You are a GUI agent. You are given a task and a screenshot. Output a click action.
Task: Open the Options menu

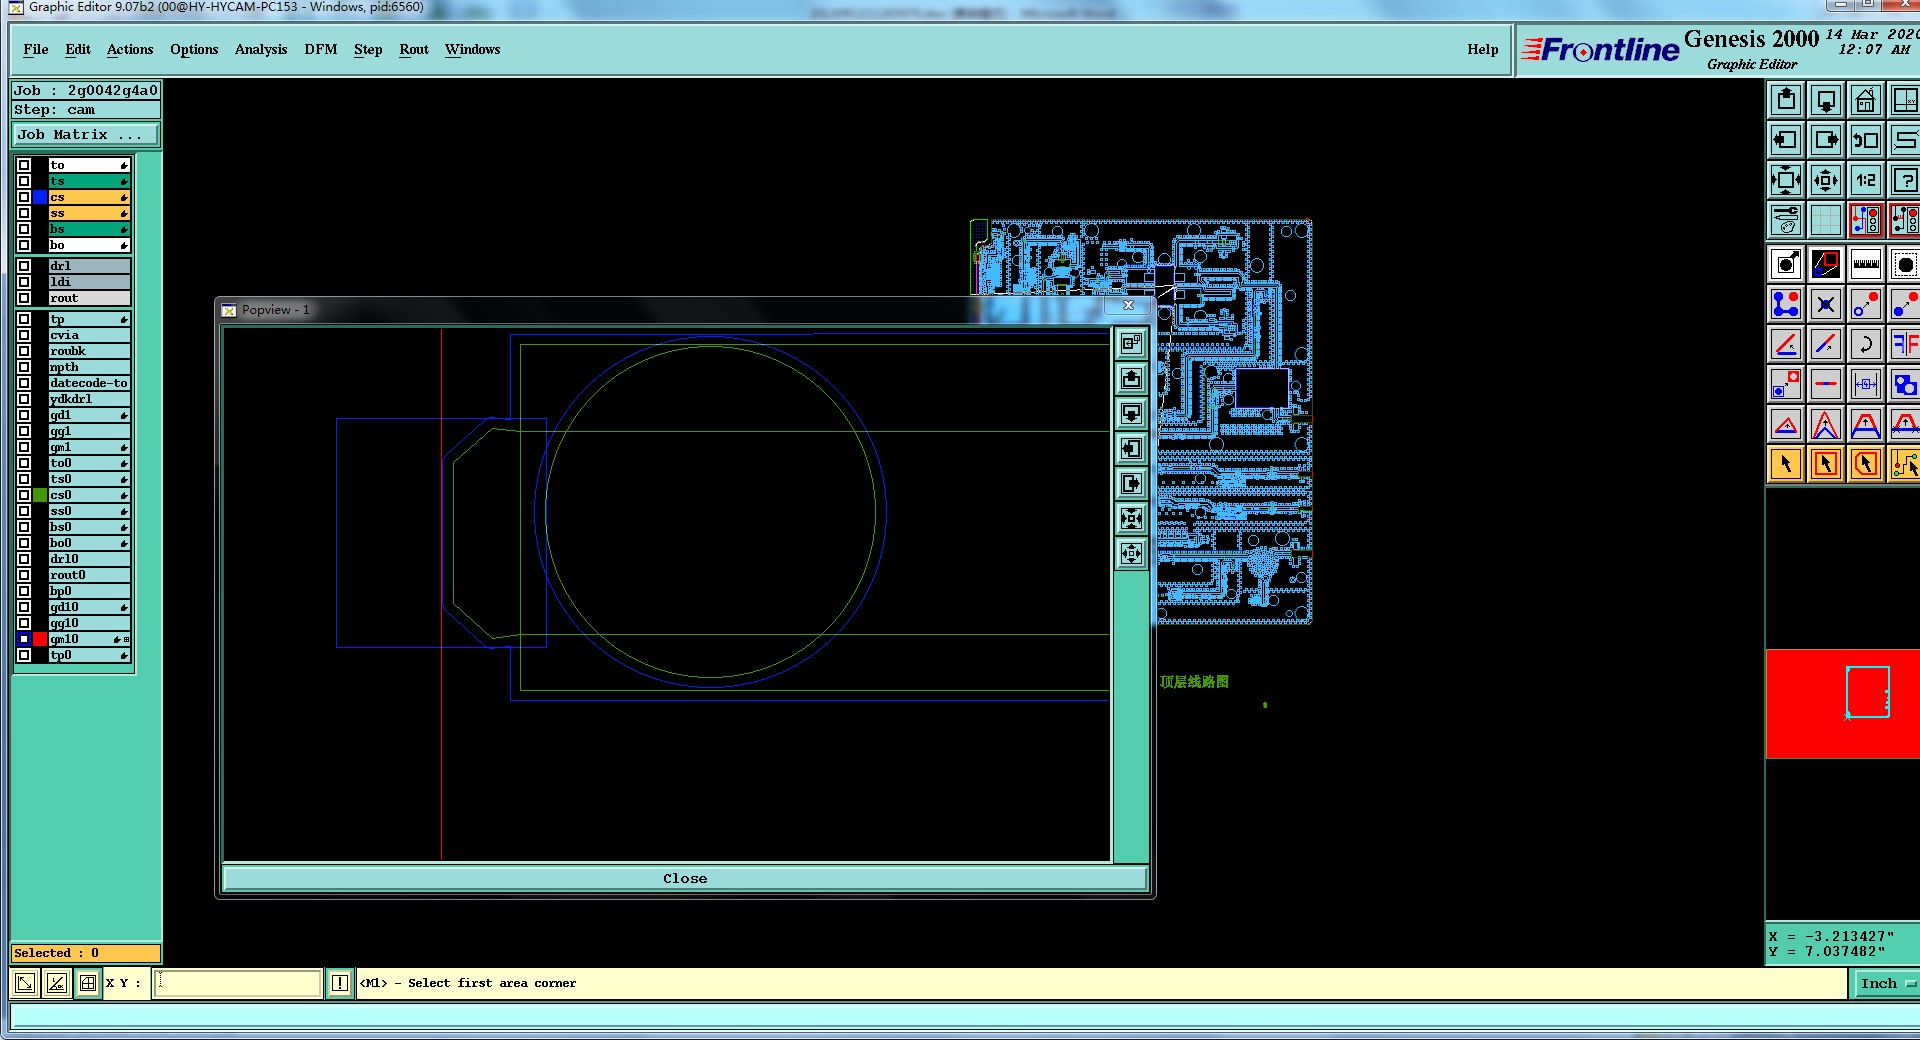coord(194,49)
